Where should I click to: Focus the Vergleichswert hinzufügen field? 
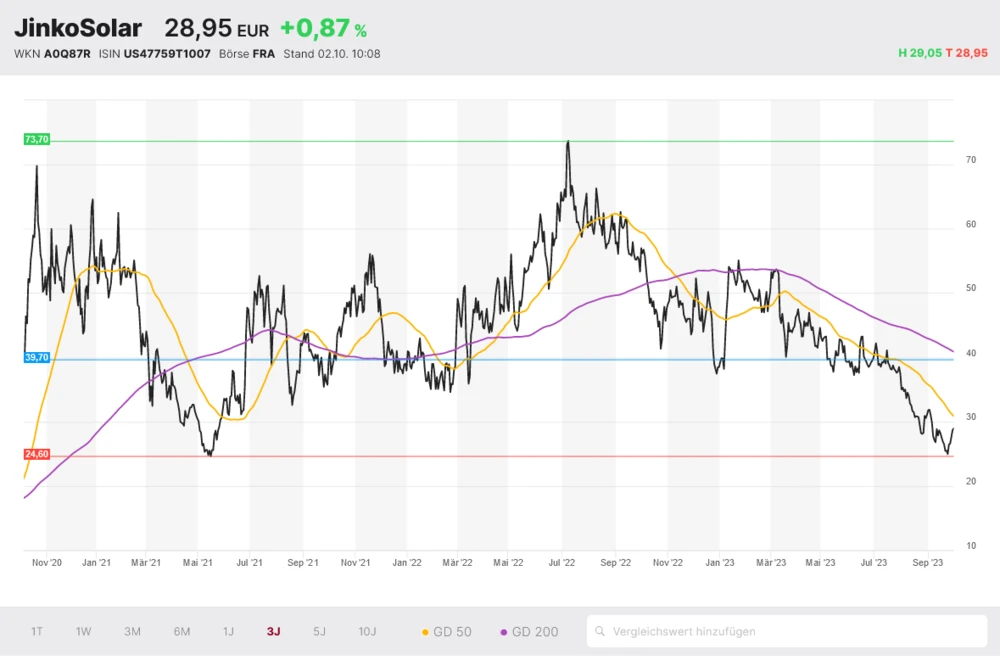click(790, 631)
